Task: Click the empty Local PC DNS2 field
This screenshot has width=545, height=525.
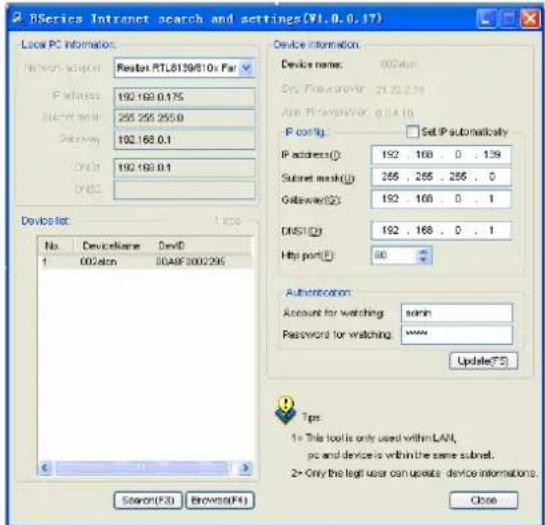Action: pyautogui.click(x=184, y=190)
